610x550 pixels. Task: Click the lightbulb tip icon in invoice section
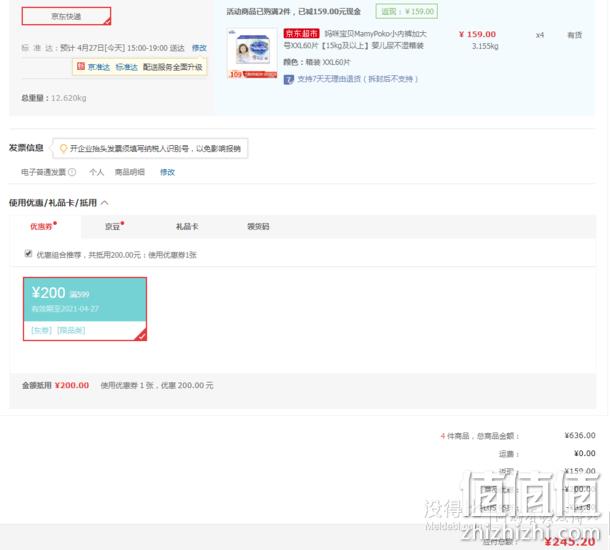[x=63, y=148]
